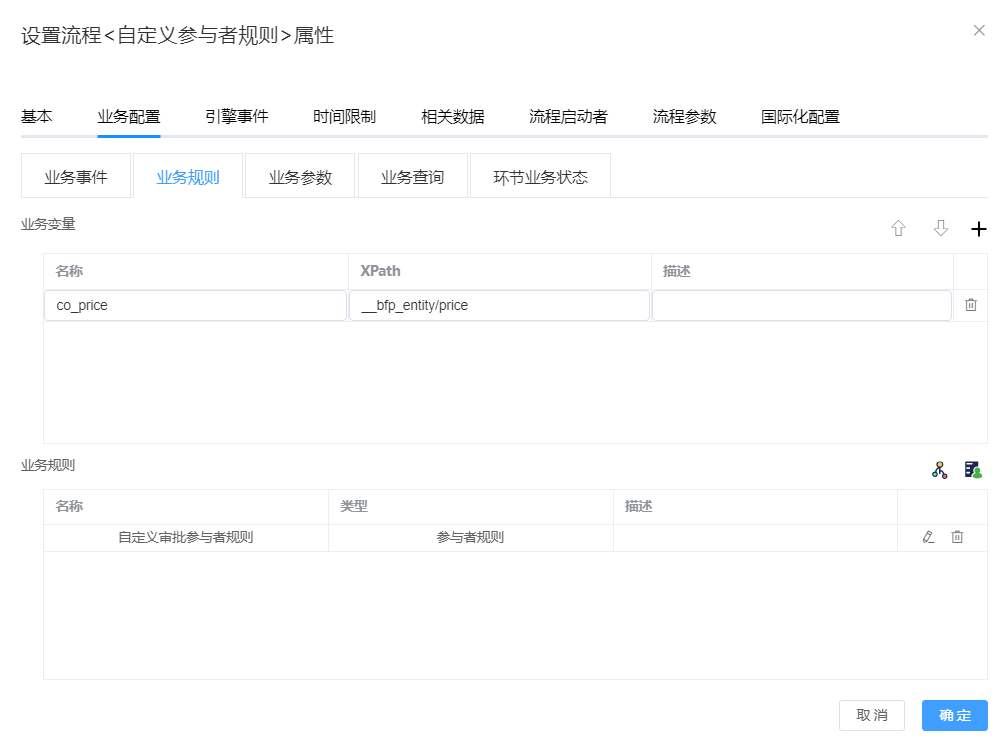This screenshot has width=1005, height=748.
Task: Edit the 自定义审批参与者规则 rule with pencil icon
Action: tap(928, 537)
